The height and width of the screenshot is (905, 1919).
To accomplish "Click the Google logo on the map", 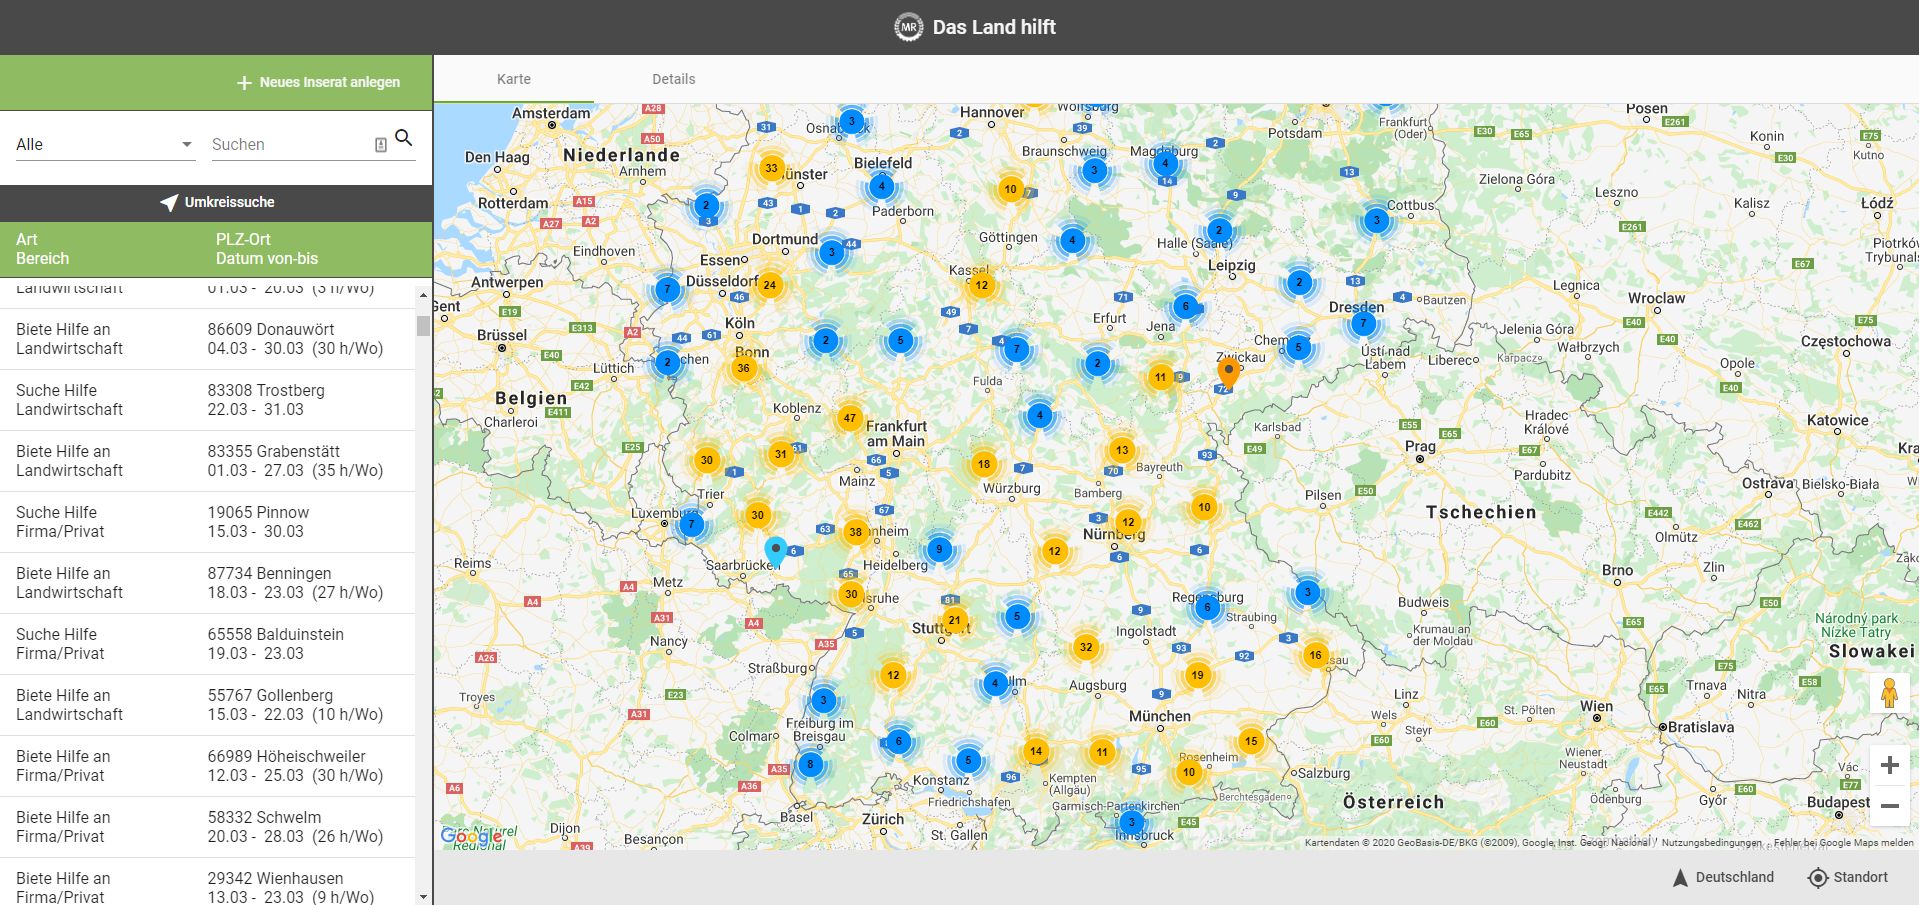I will (x=471, y=836).
